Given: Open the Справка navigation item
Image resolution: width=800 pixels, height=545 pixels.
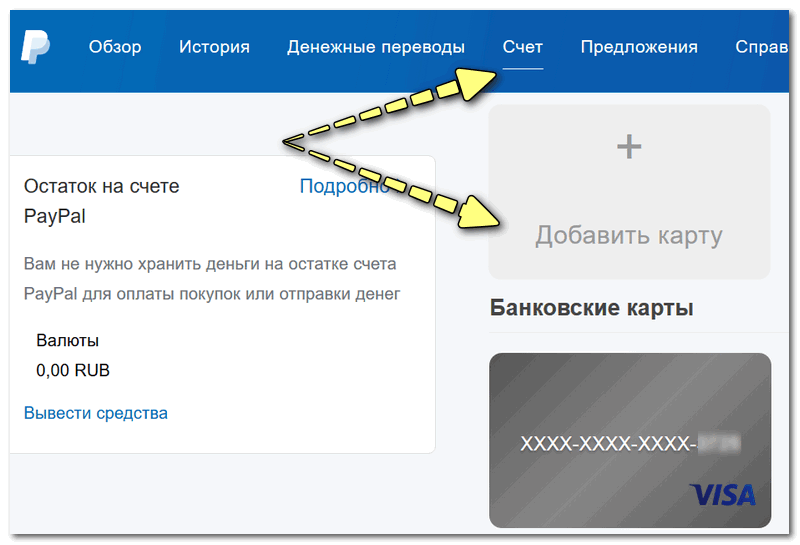Looking at the screenshot, I should pyautogui.click(x=761, y=47).
